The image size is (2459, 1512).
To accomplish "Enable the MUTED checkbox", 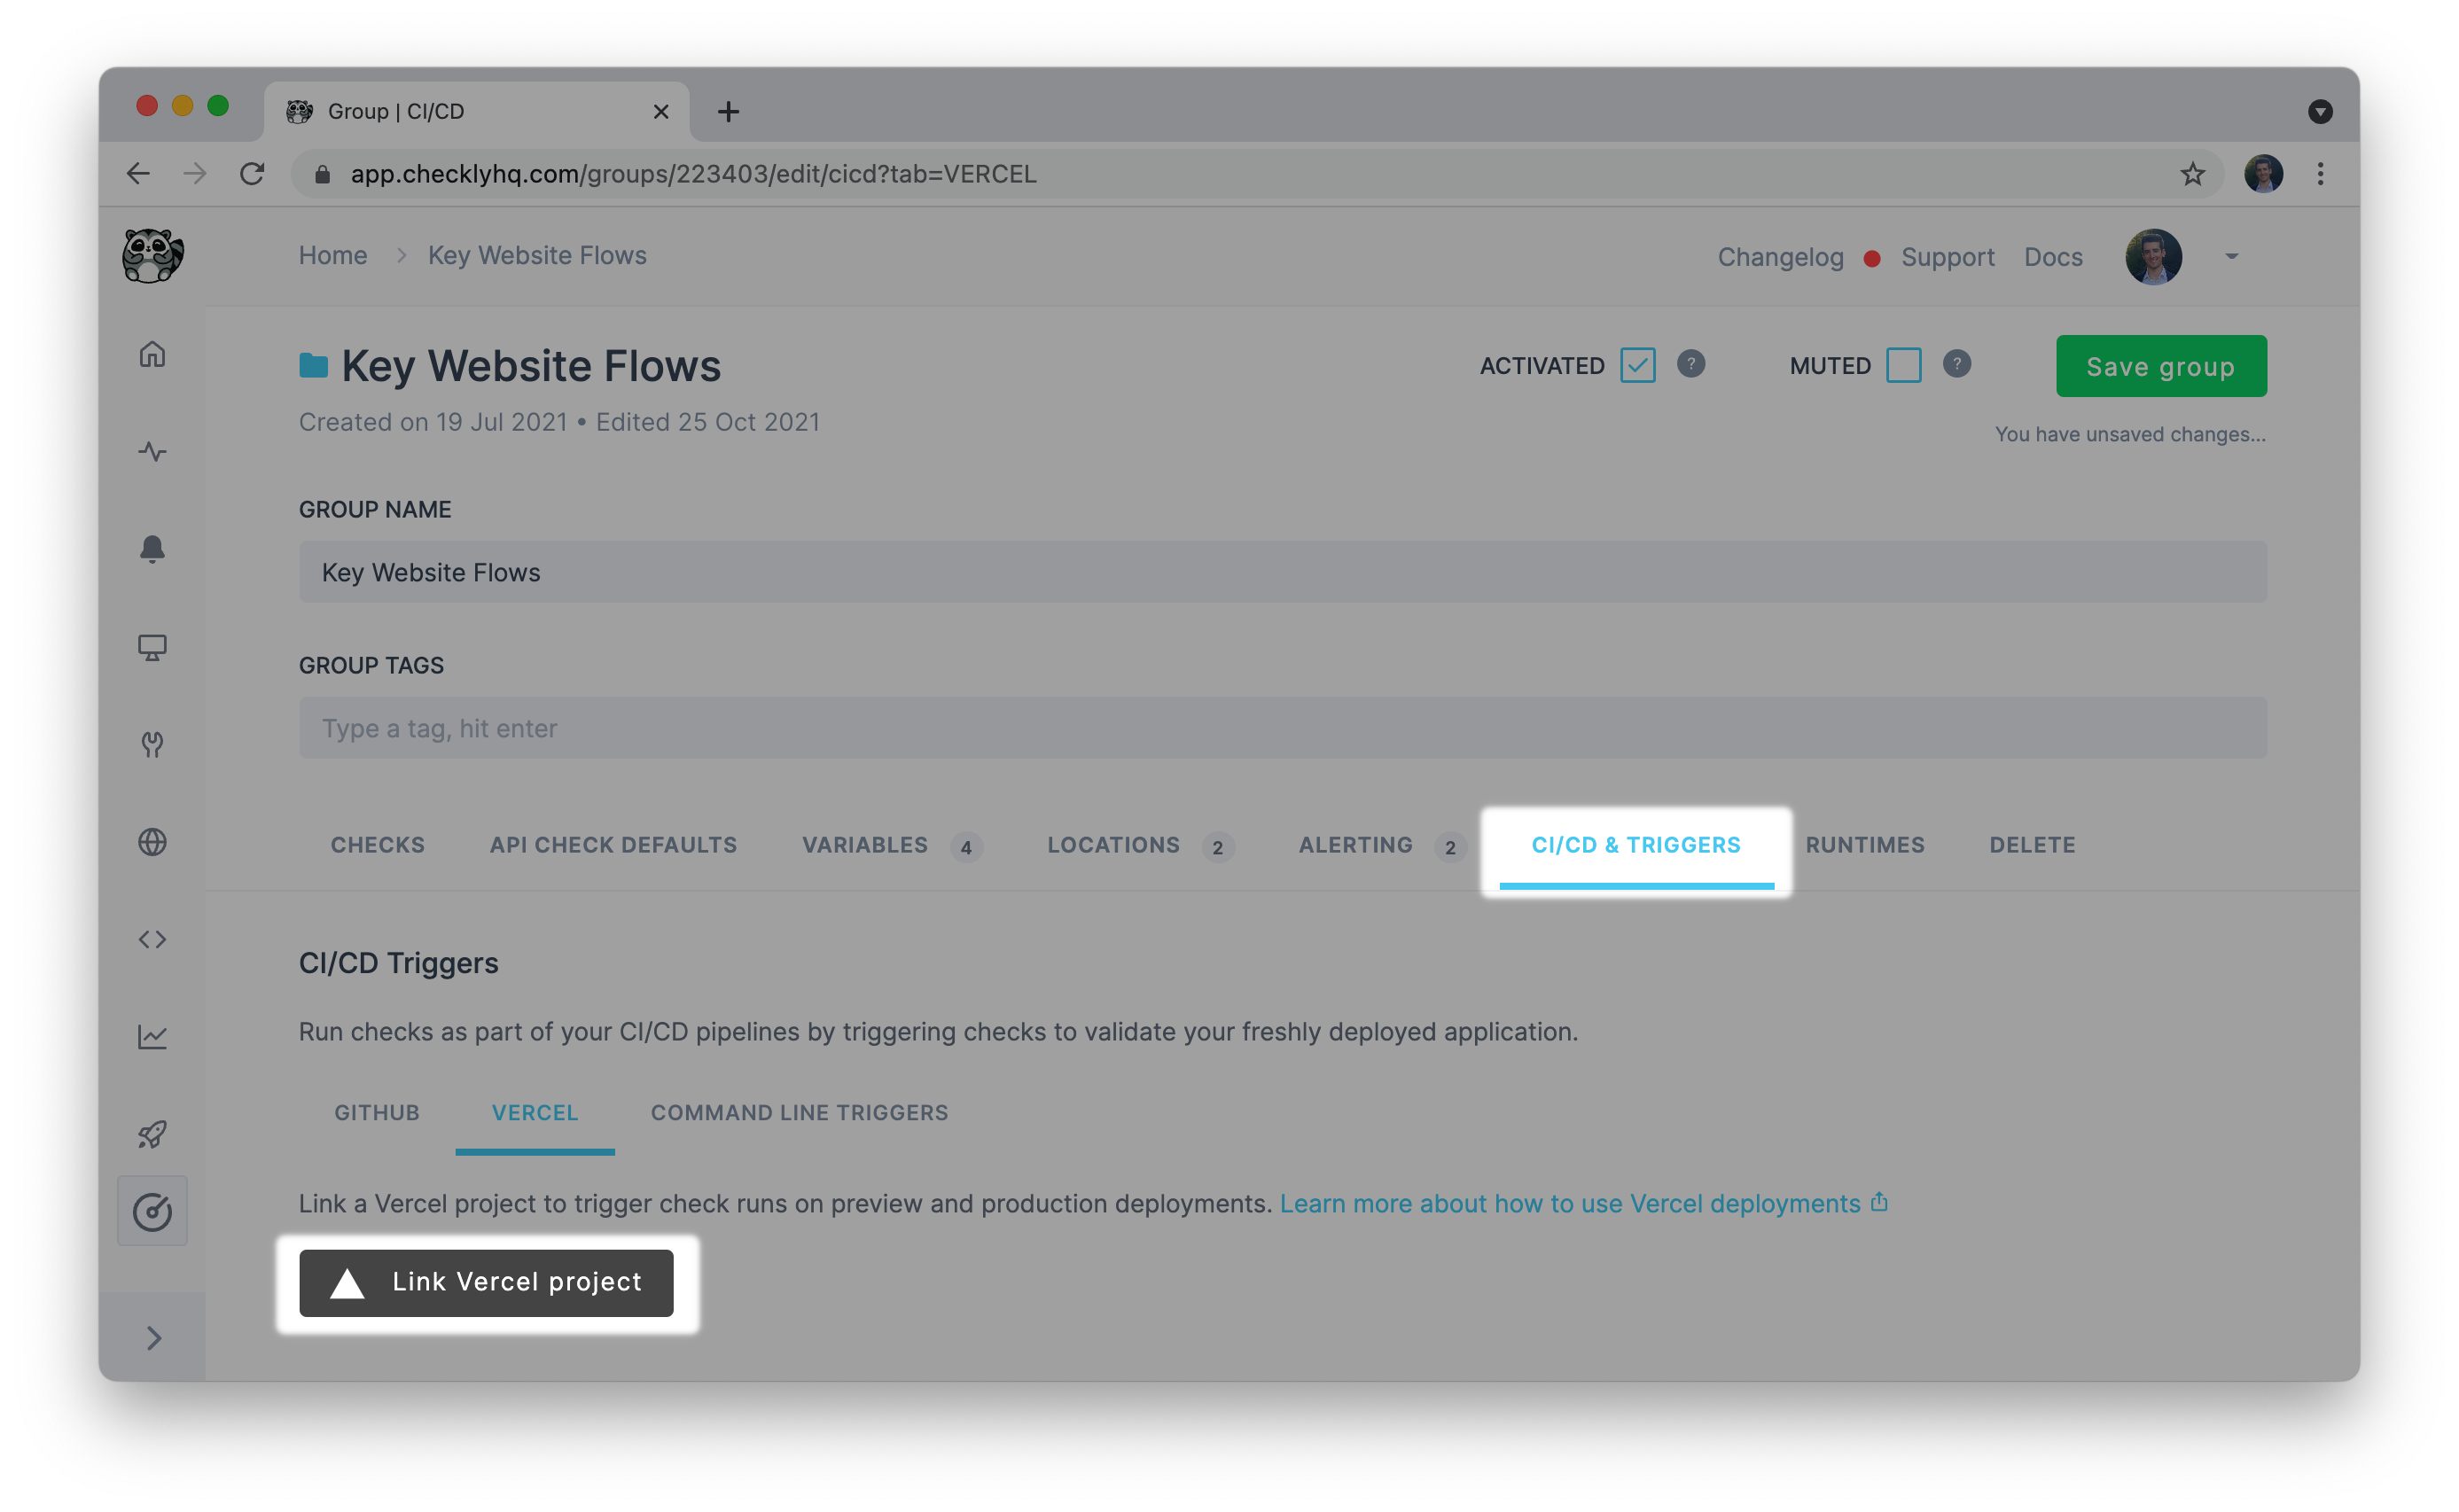I will (x=1906, y=365).
